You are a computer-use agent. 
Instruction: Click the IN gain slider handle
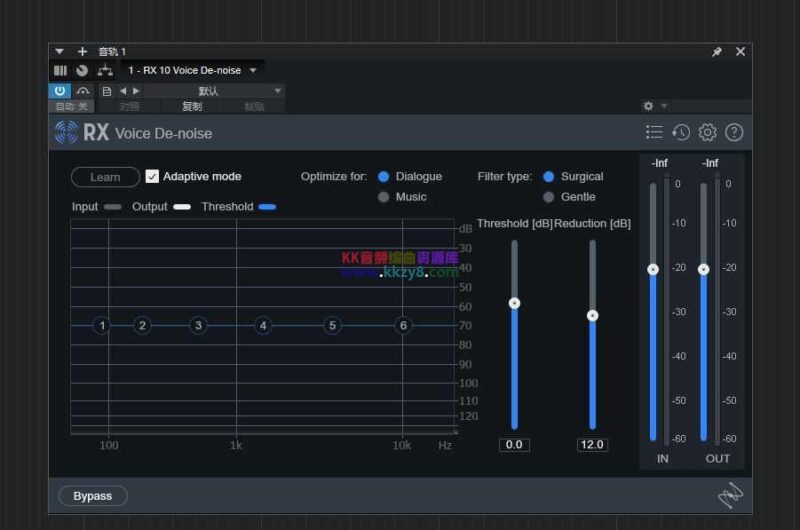[653, 269]
